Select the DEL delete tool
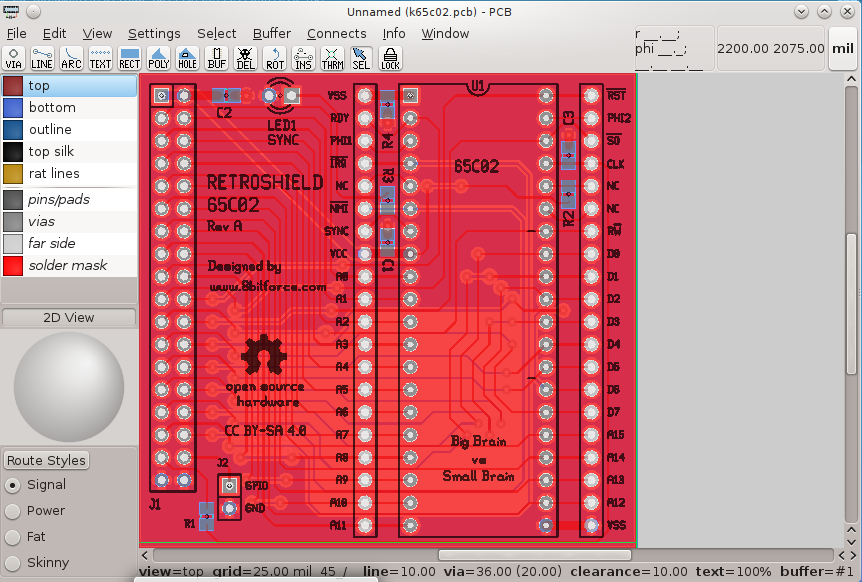The height and width of the screenshot is (582, 862). click(245, 58)
